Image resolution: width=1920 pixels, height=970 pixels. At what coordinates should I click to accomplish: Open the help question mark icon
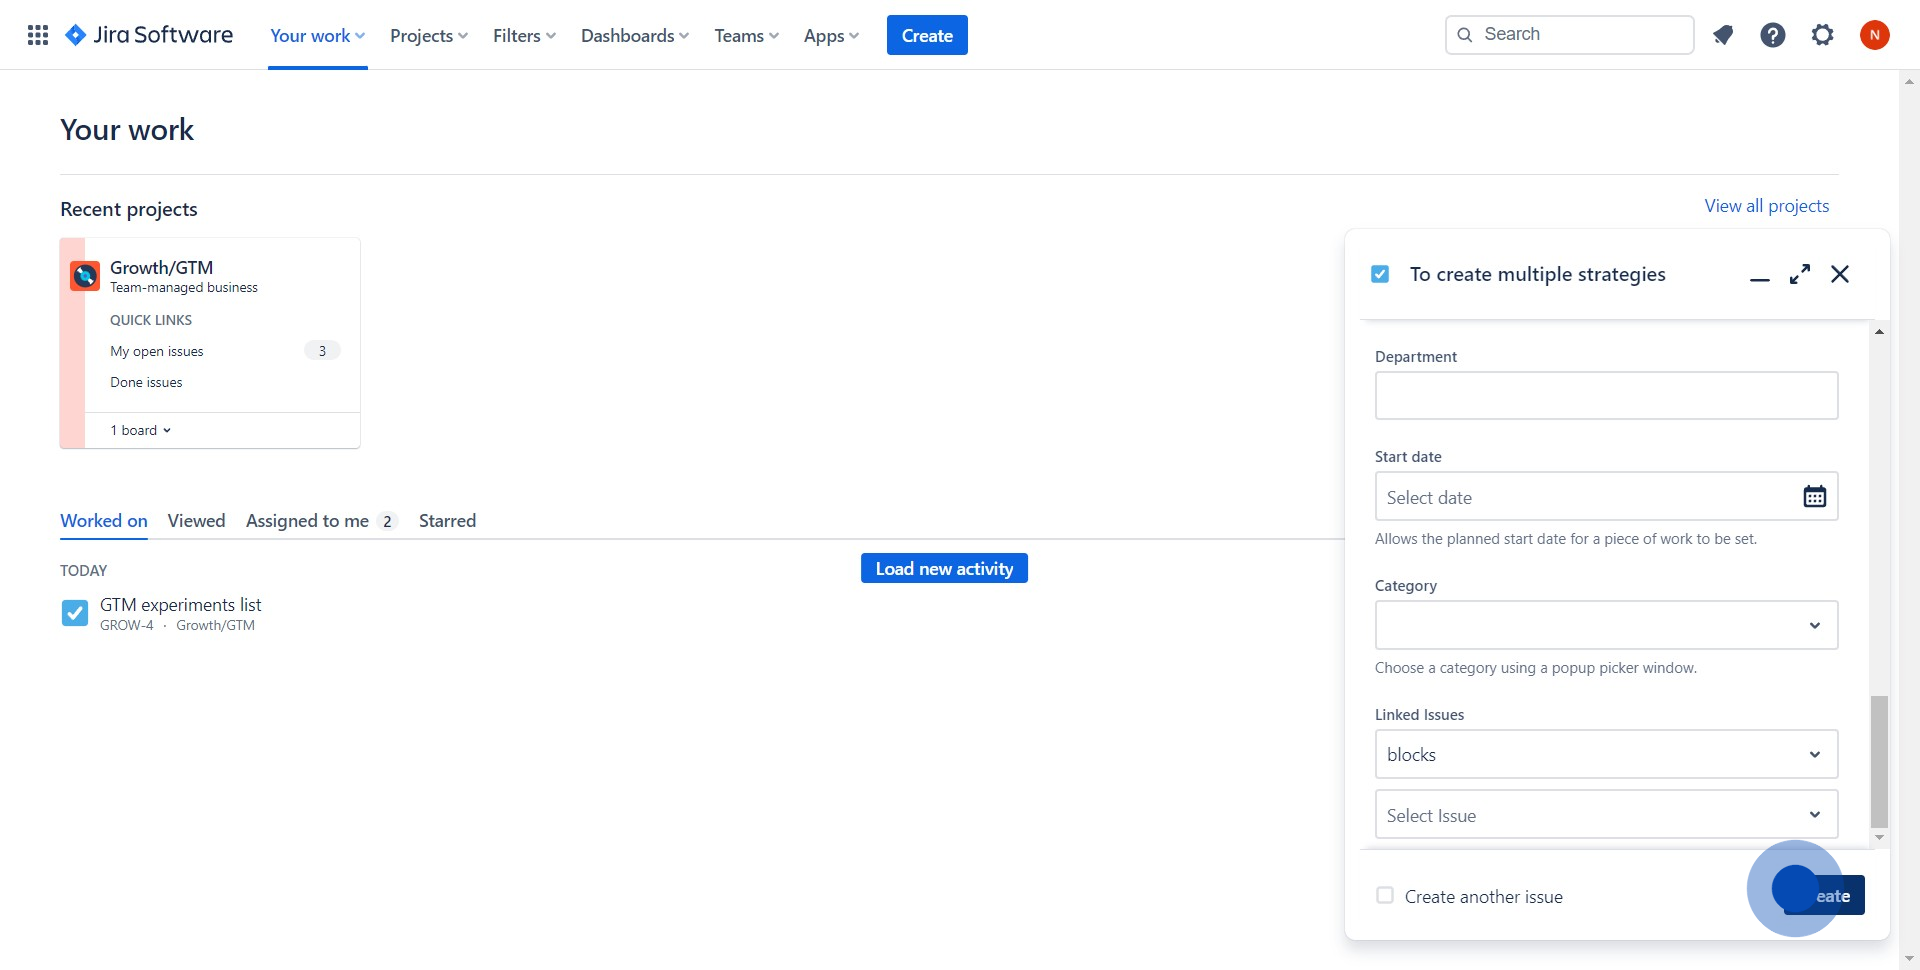pos(1772,35)
